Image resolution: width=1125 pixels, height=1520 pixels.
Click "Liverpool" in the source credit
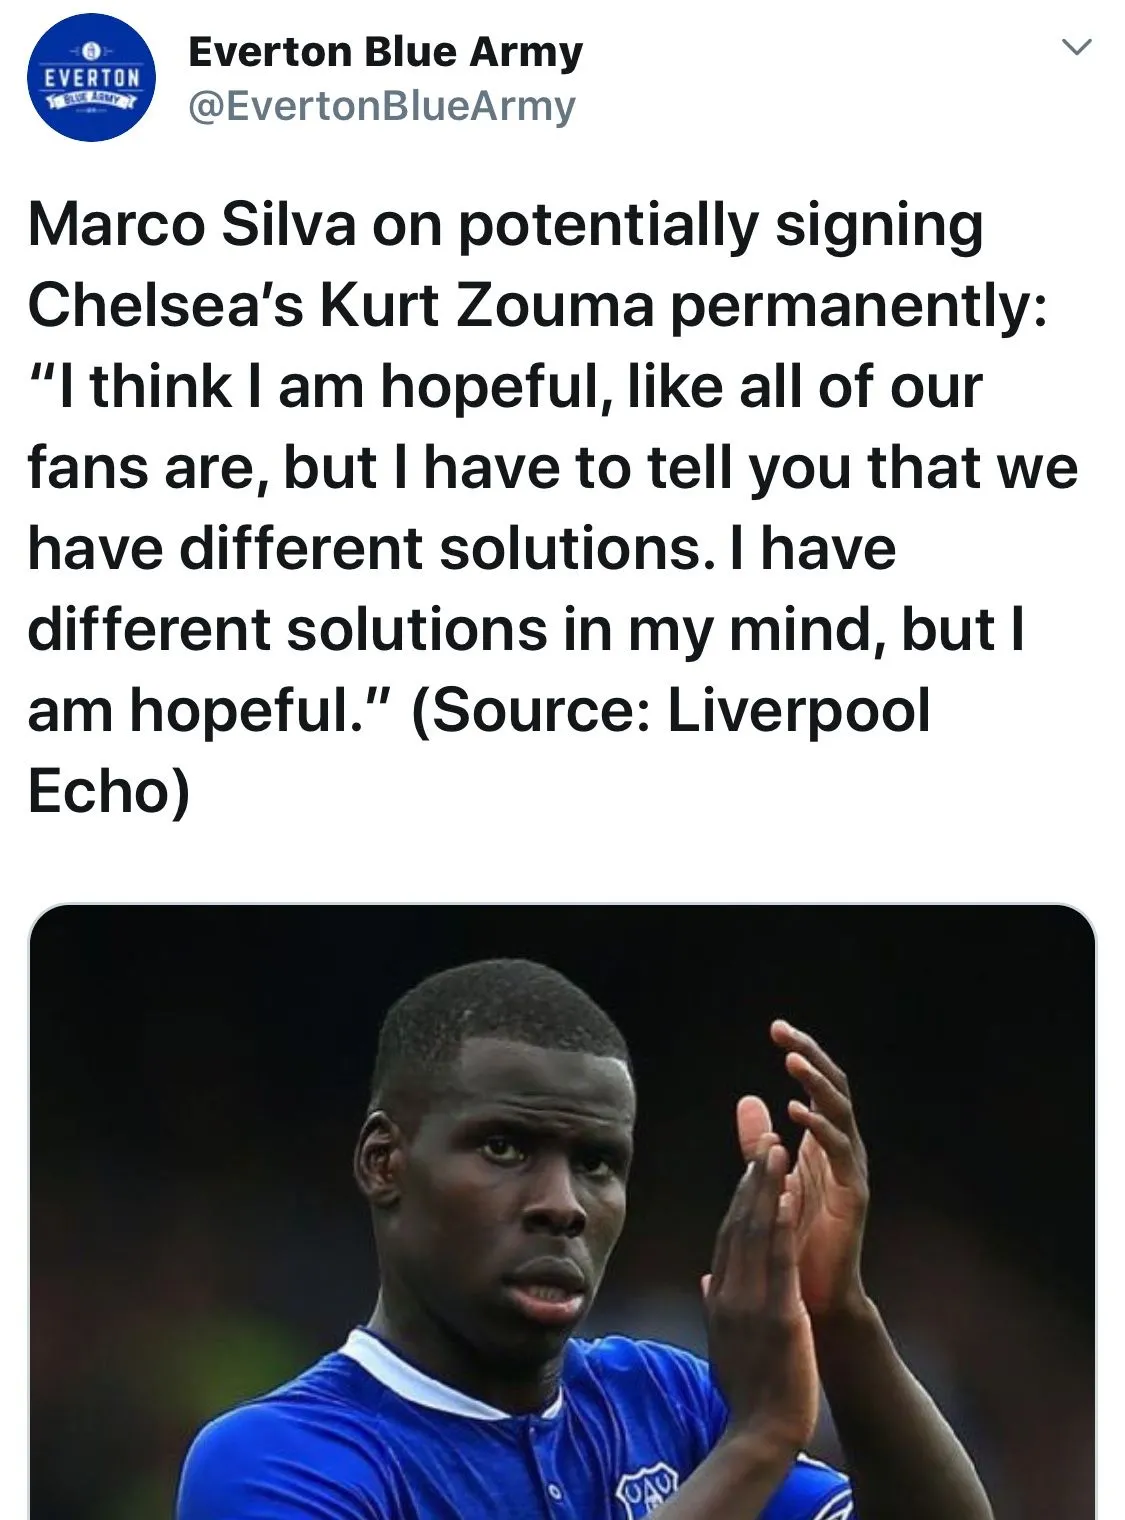[798, 711]
